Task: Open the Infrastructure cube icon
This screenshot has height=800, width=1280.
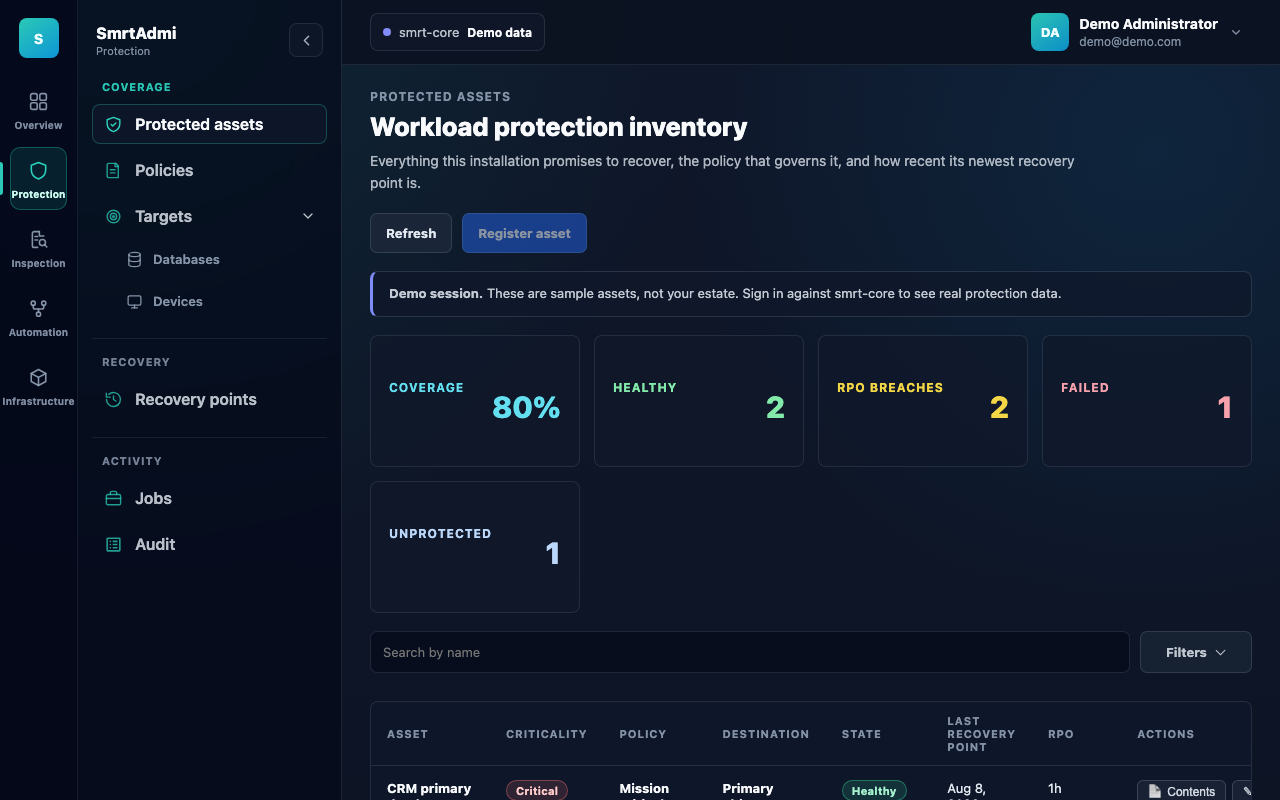Action: (38, 377)
